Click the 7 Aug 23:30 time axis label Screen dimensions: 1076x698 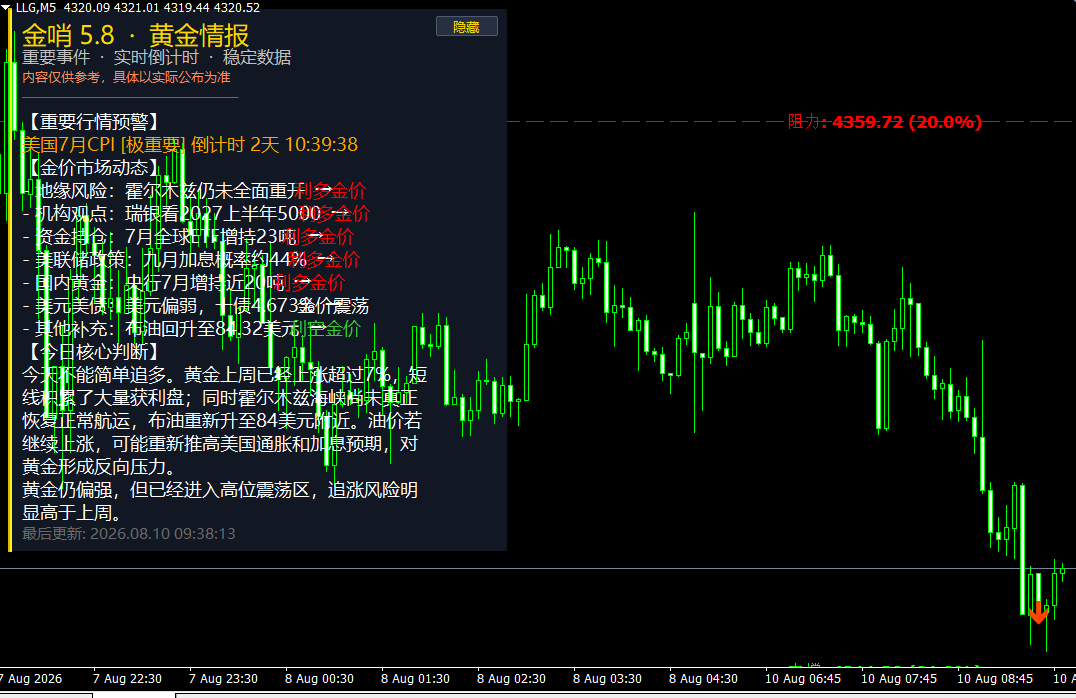[224, 679]
